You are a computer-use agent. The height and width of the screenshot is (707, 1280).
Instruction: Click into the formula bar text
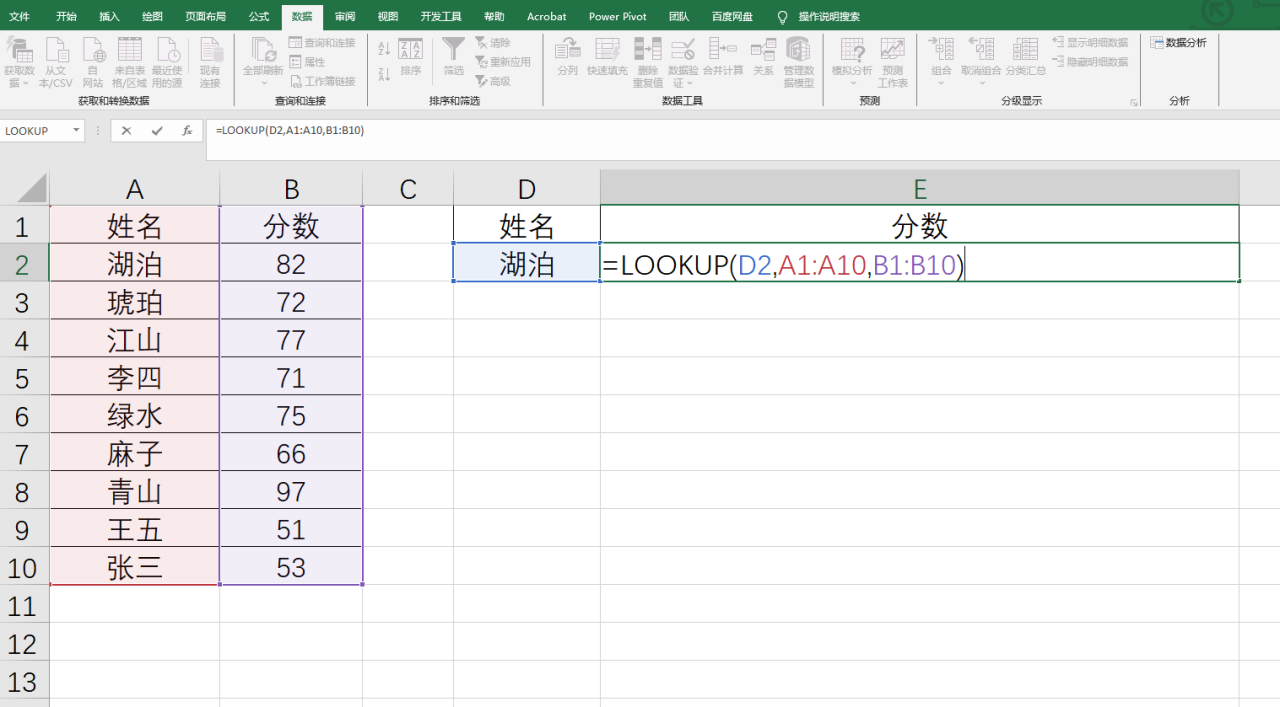point(288,131)
